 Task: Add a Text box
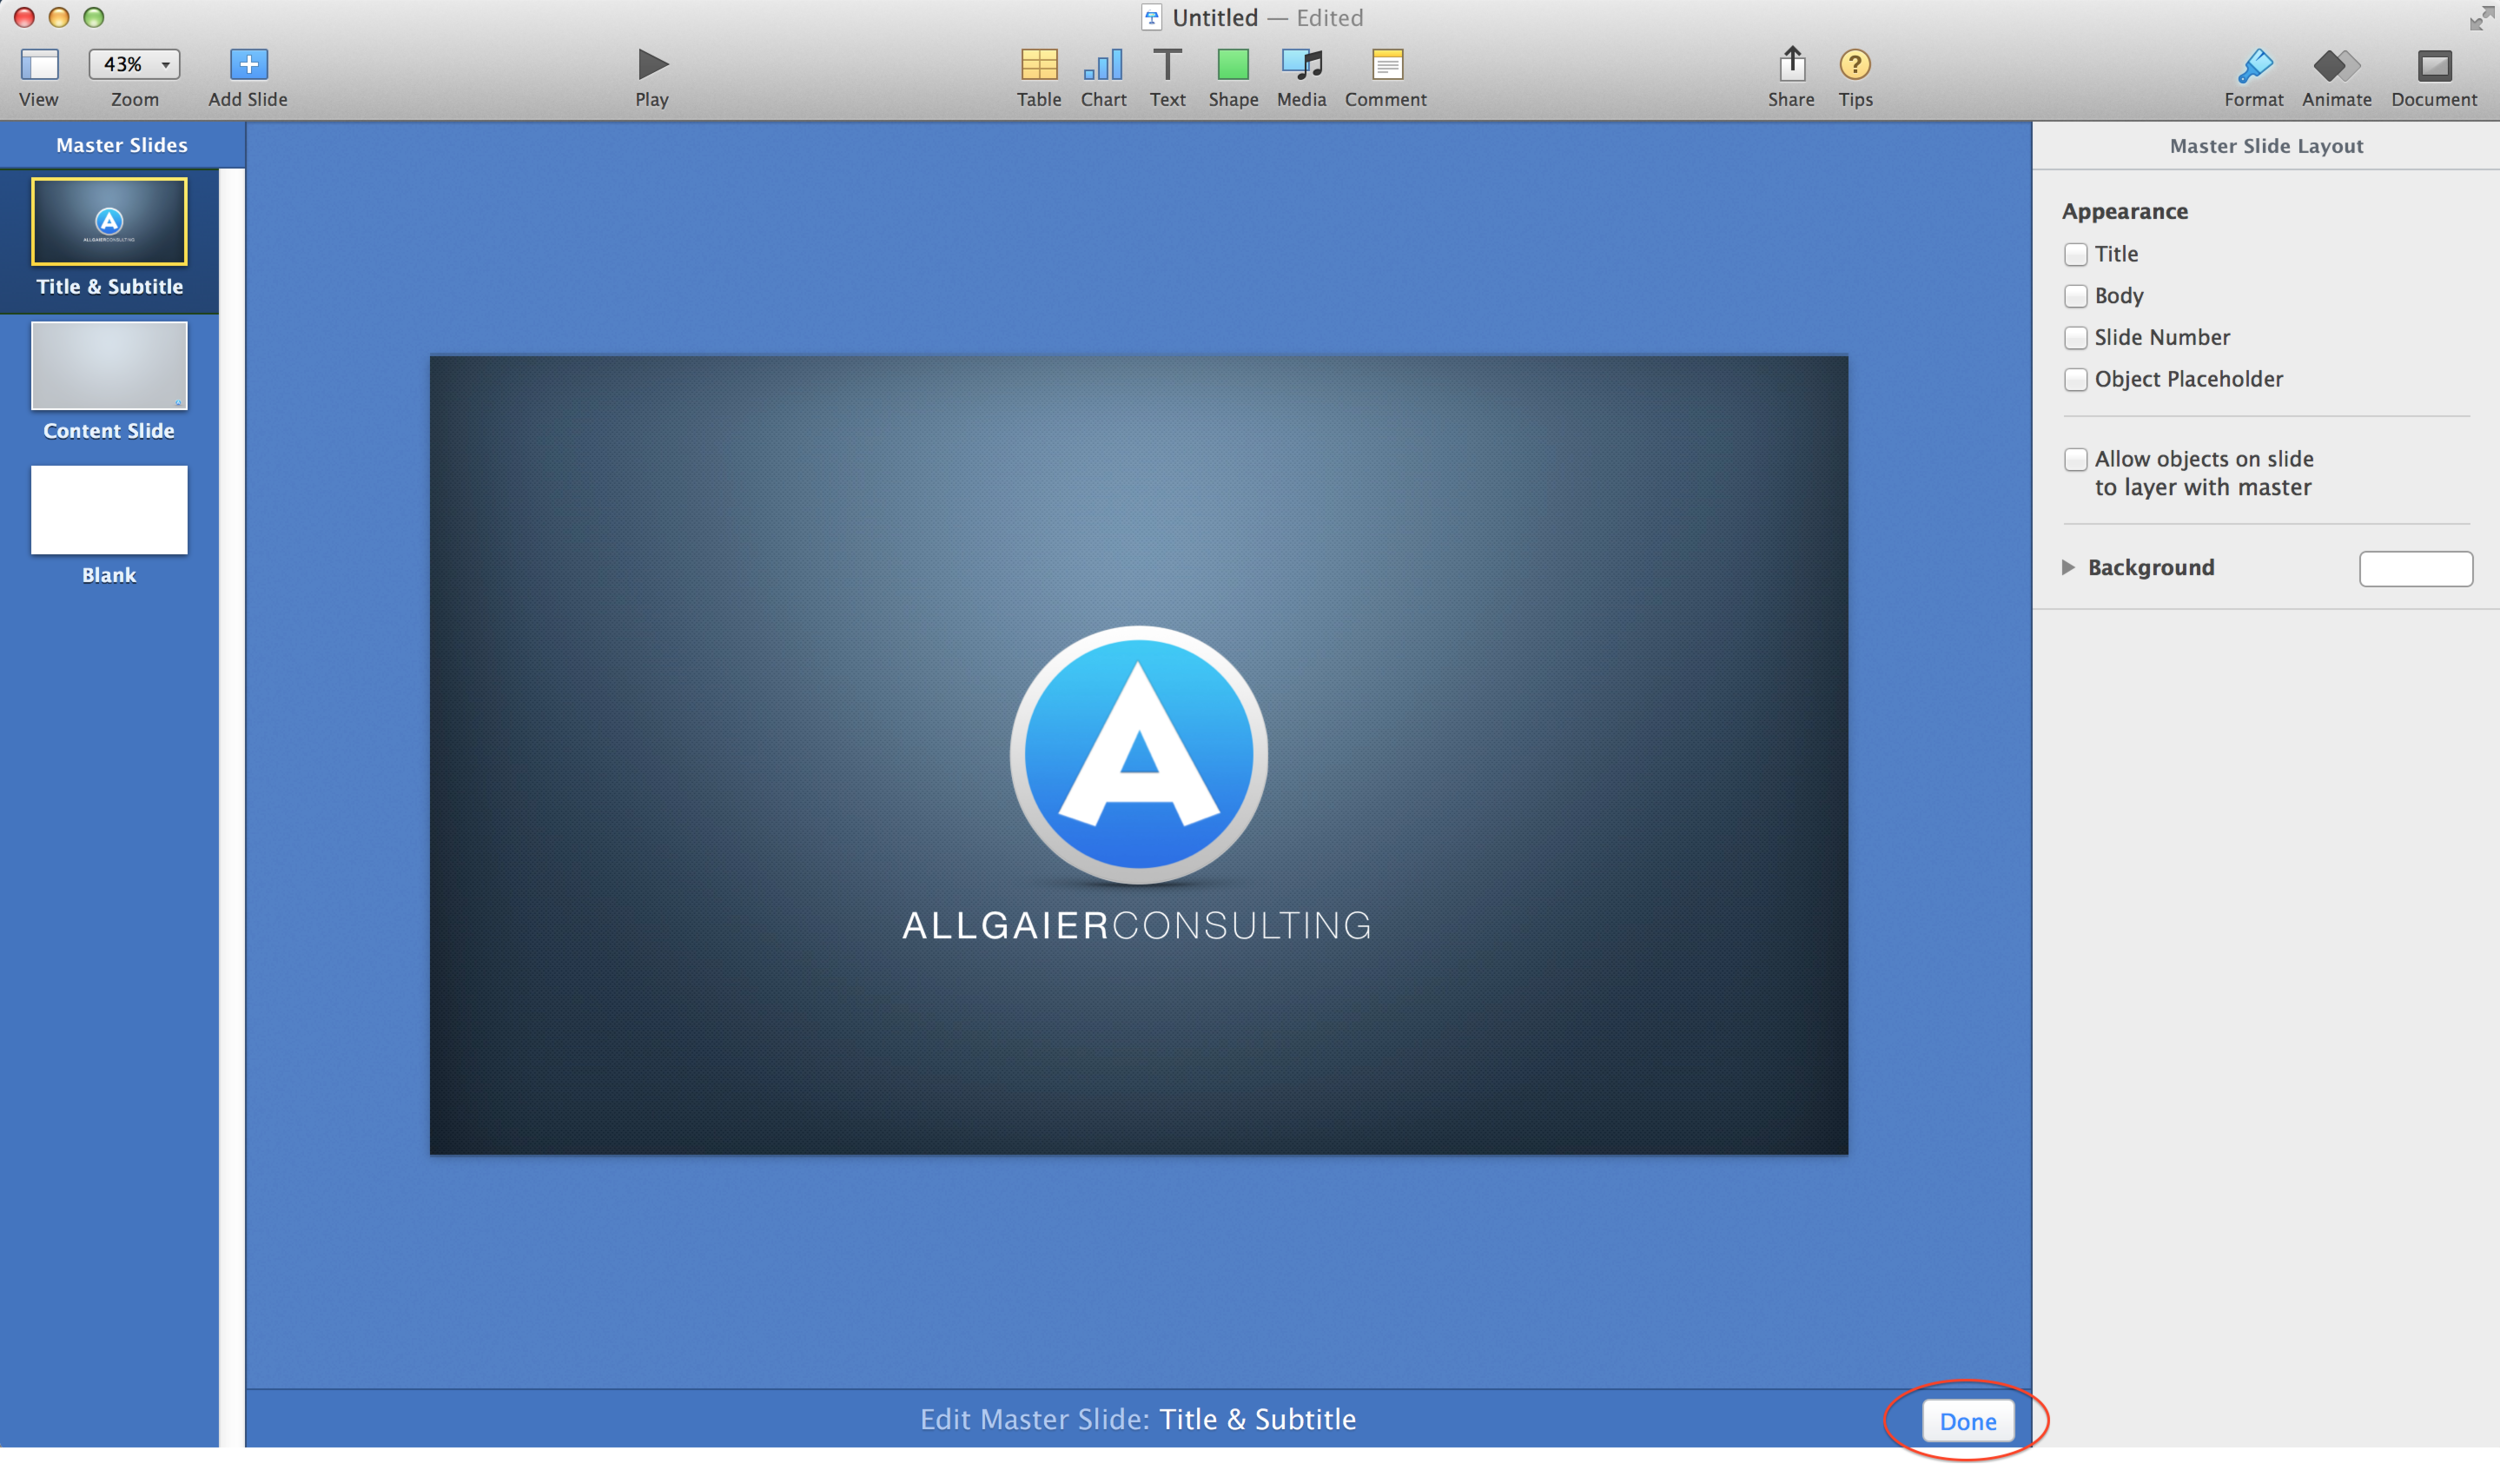click(x=1167, y=64)
